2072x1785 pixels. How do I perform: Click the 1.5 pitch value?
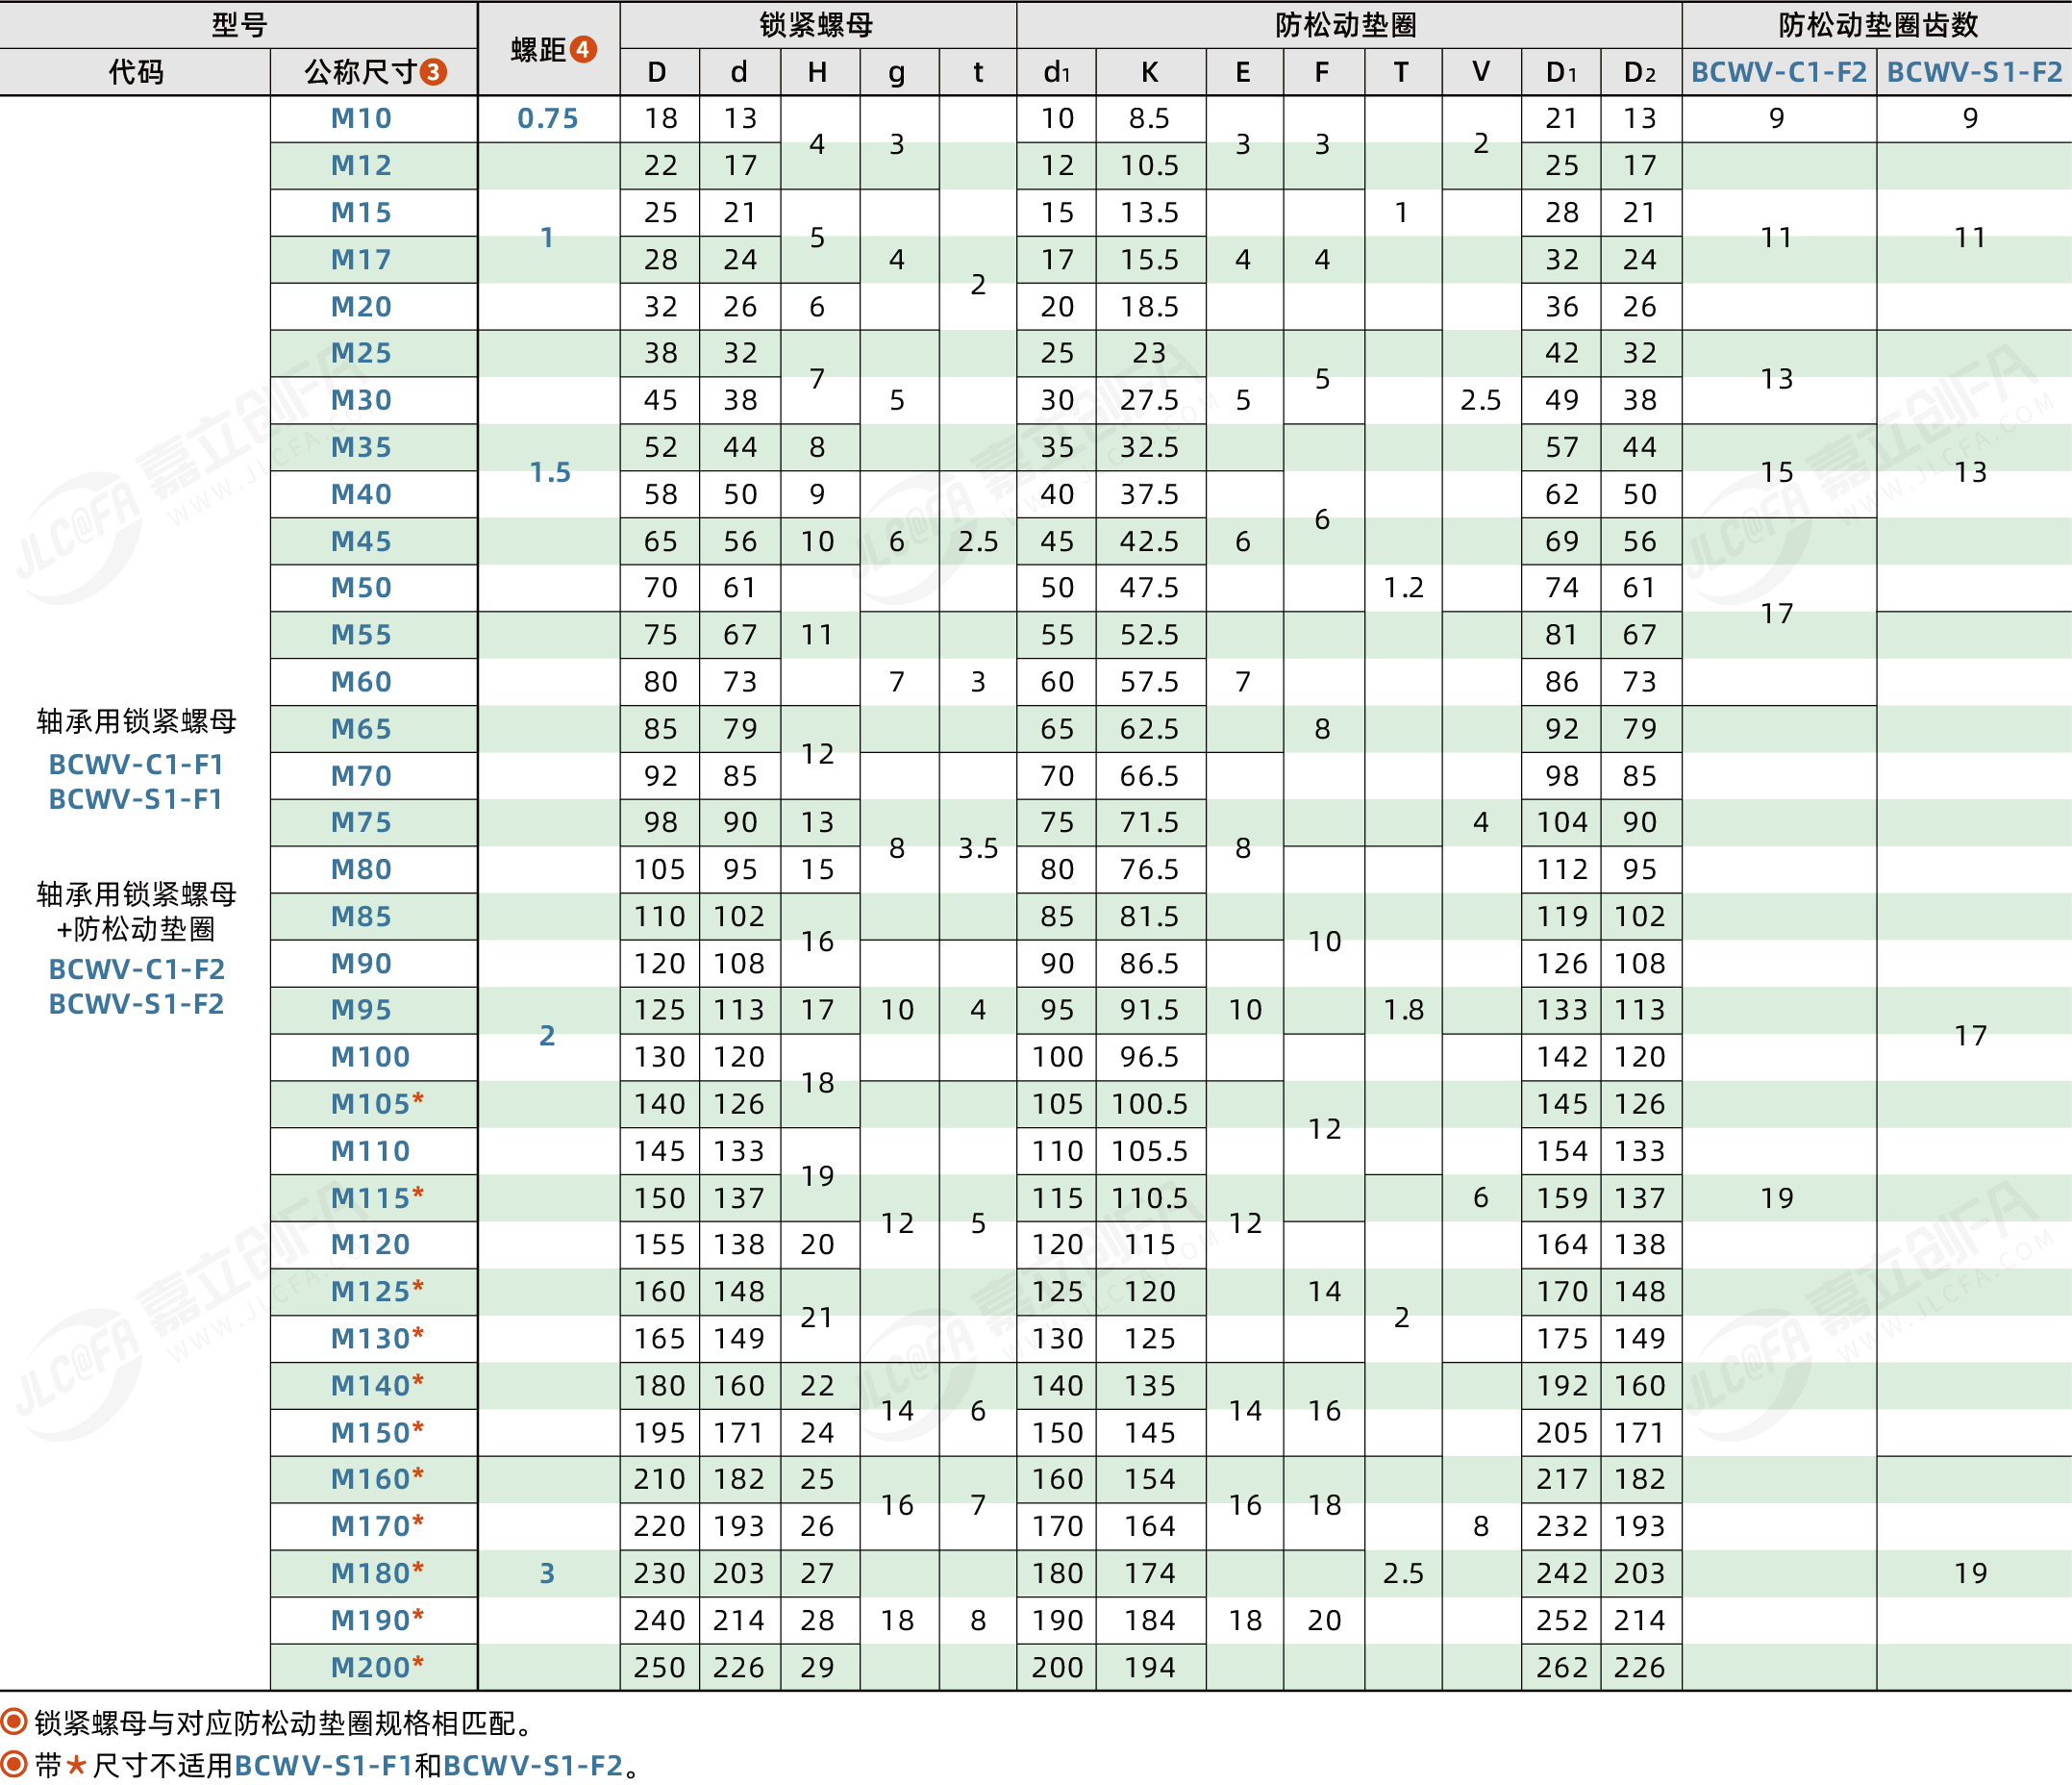pyautogui.click(x=549, y=472)
